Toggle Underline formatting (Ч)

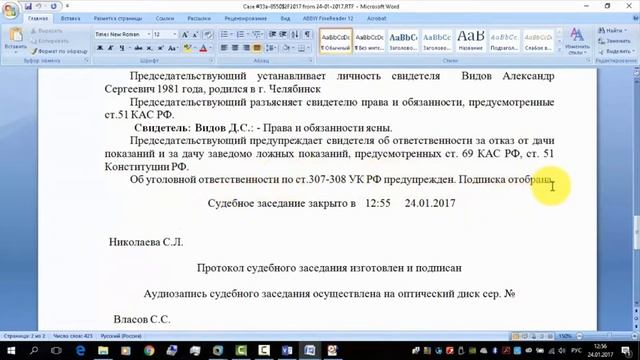(122, 48)
